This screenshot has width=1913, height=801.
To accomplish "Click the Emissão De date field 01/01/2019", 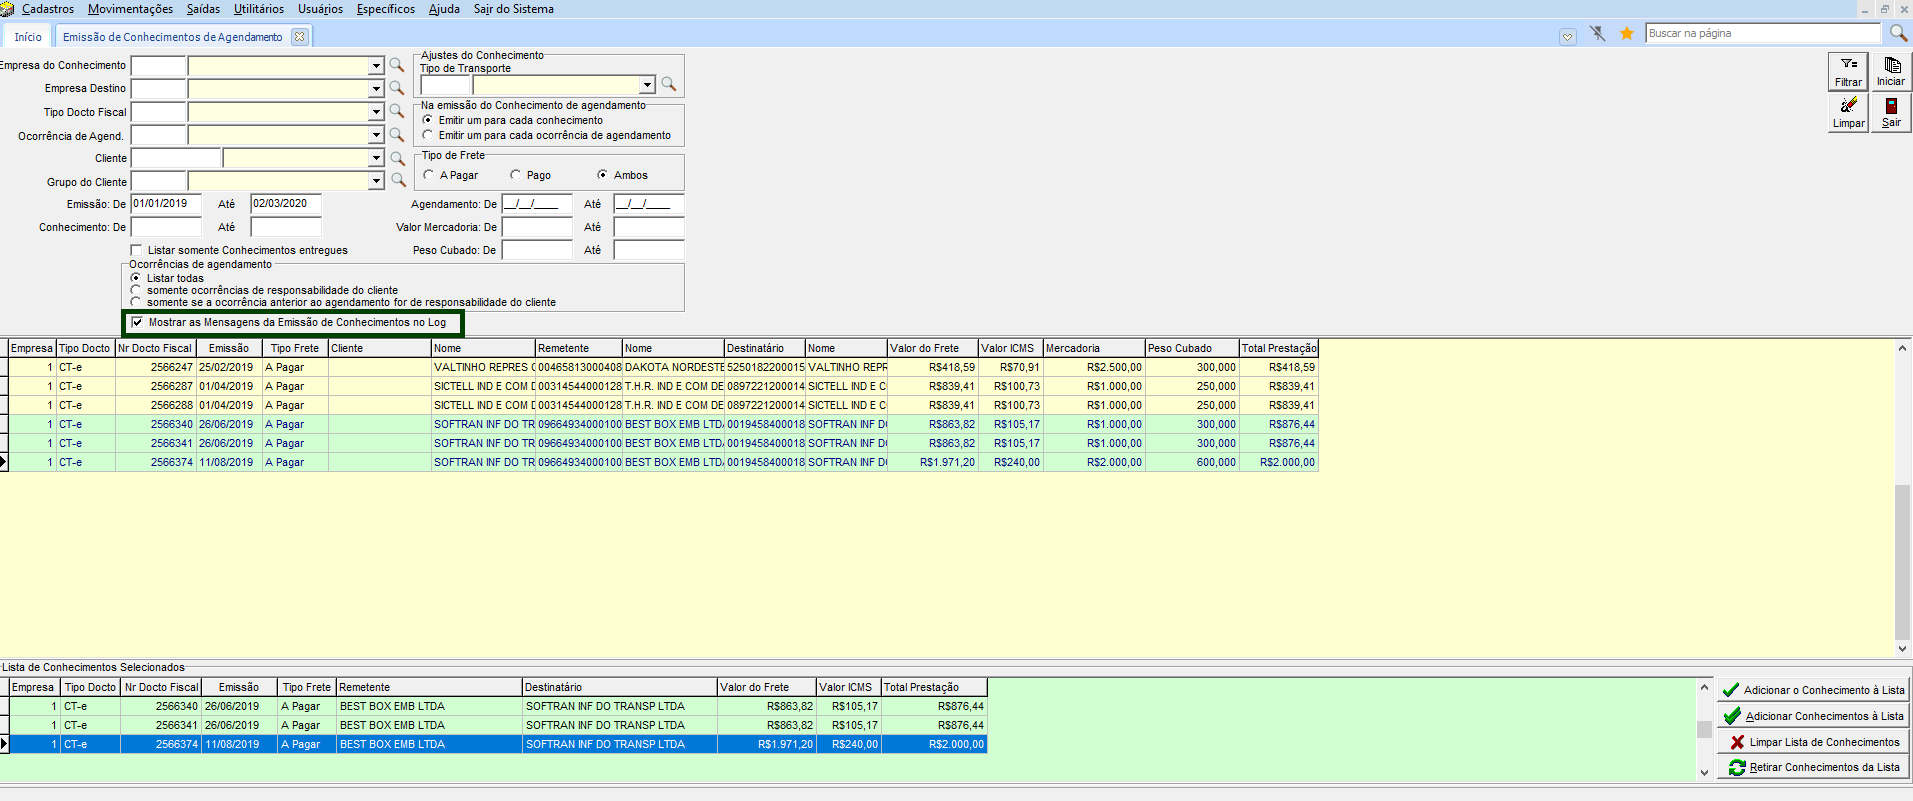I will [166, 204].
